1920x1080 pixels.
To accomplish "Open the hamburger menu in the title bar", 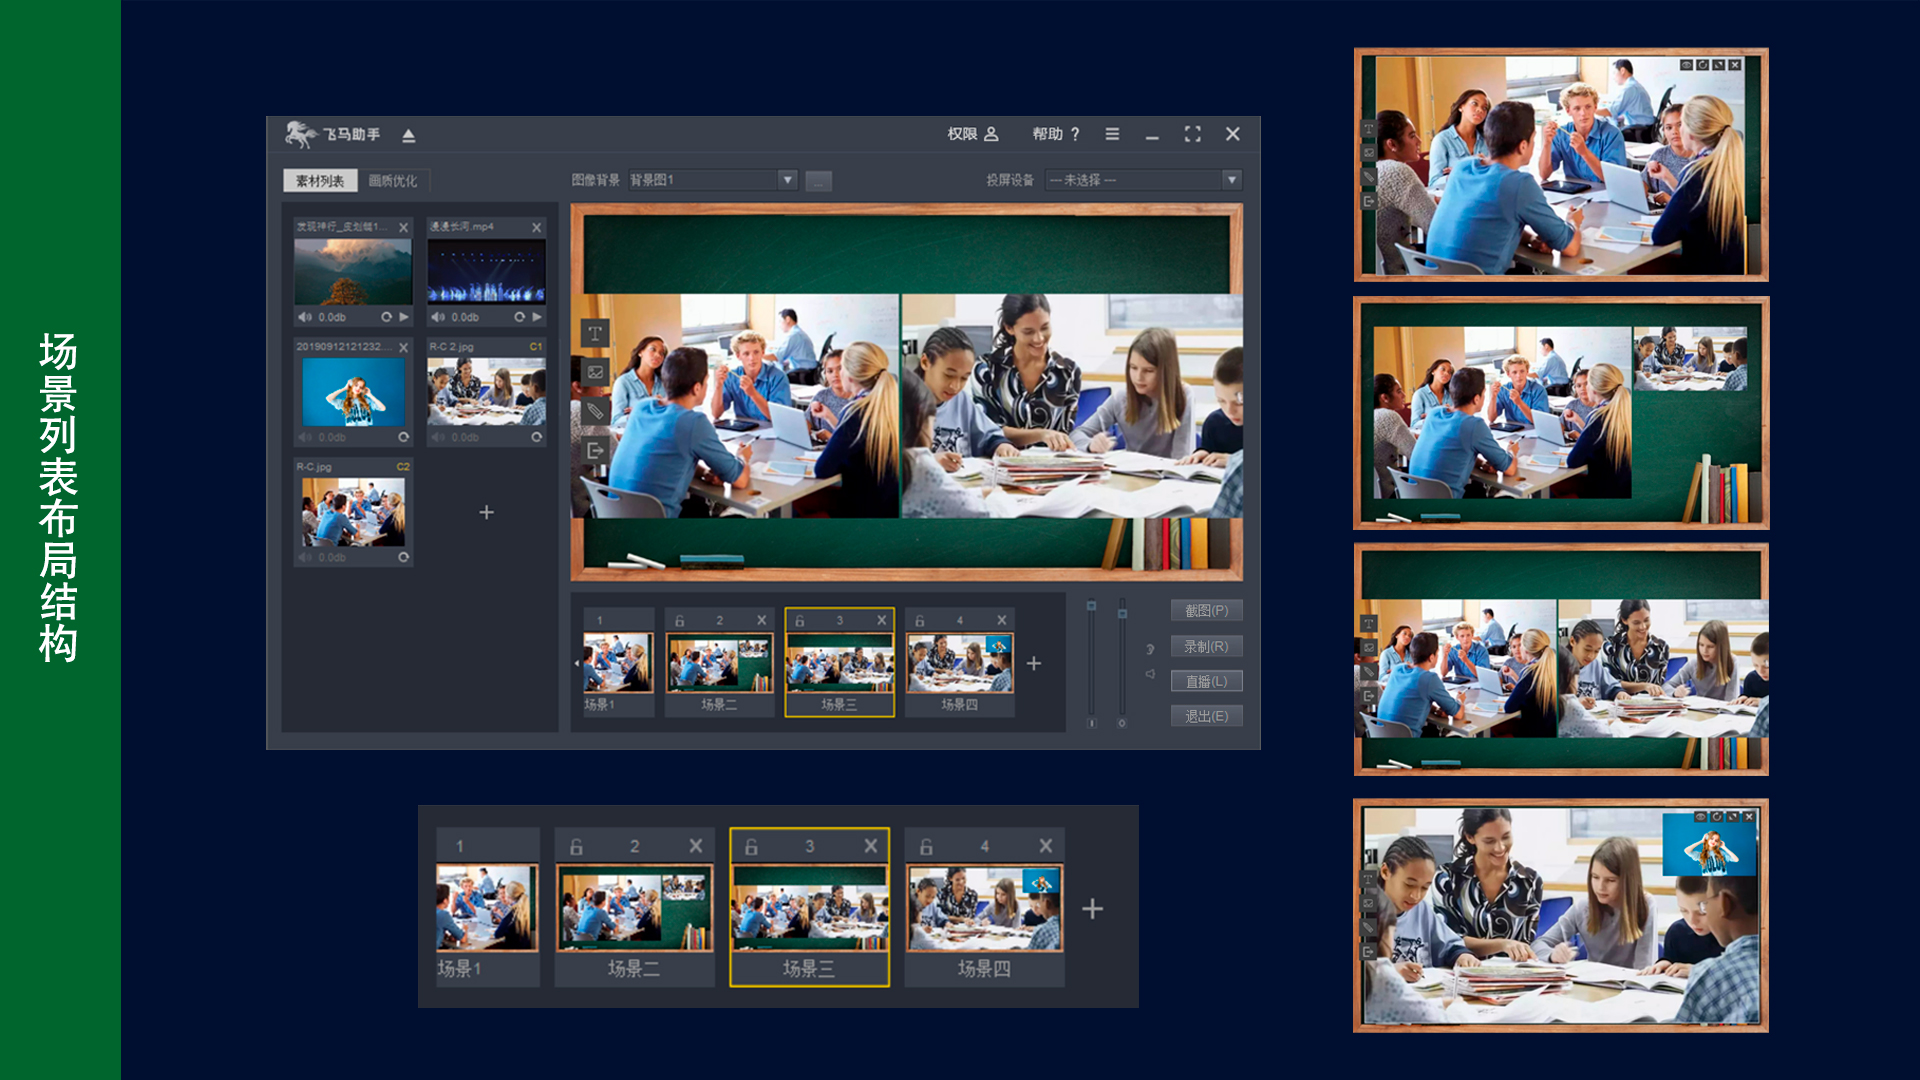I will coord(1112,134).
